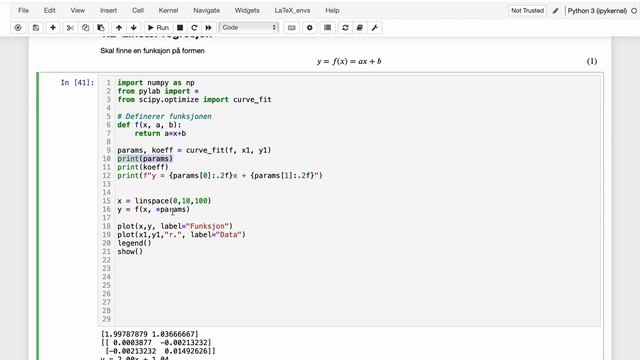
Task: Cut selected cell with scissors icon
Action: (x=70, y=27)
